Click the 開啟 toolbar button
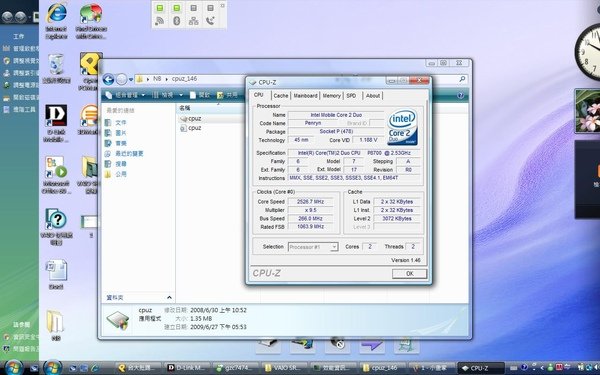Viewport: 600px width, 375px height. 200,95
